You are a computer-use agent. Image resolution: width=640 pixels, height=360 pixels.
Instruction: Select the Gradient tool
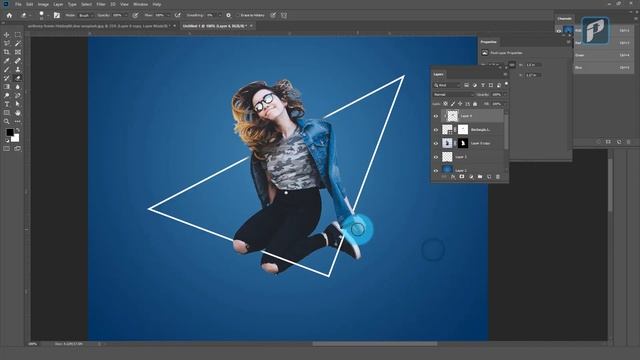pos(7,87)
